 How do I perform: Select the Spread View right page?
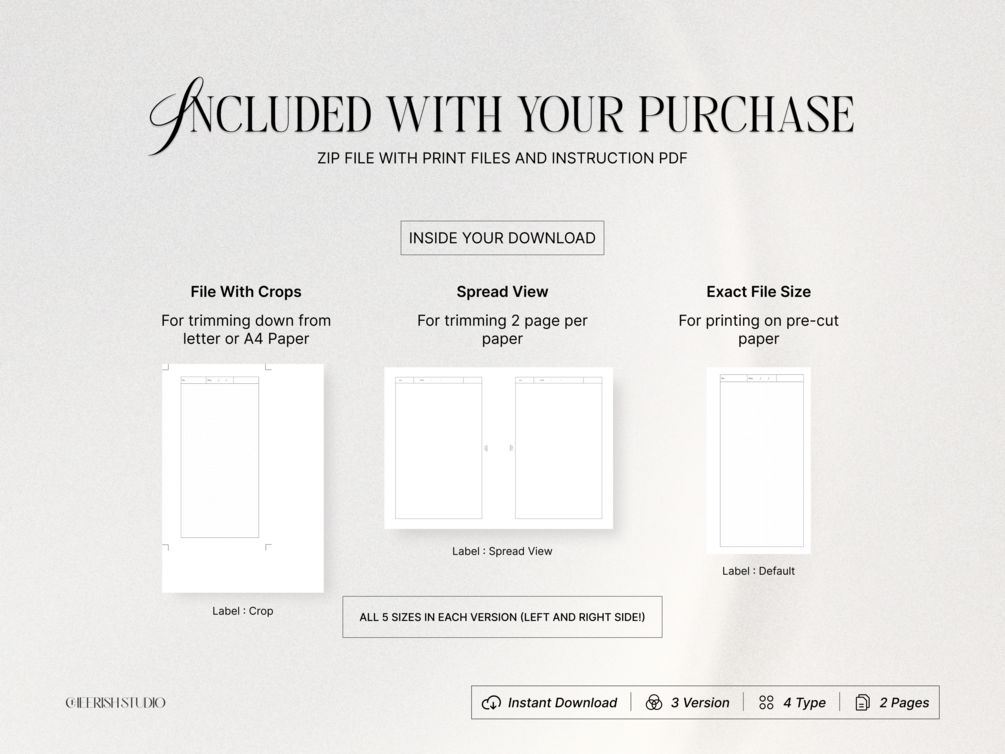pyautogui.click(x=558, y=448)
